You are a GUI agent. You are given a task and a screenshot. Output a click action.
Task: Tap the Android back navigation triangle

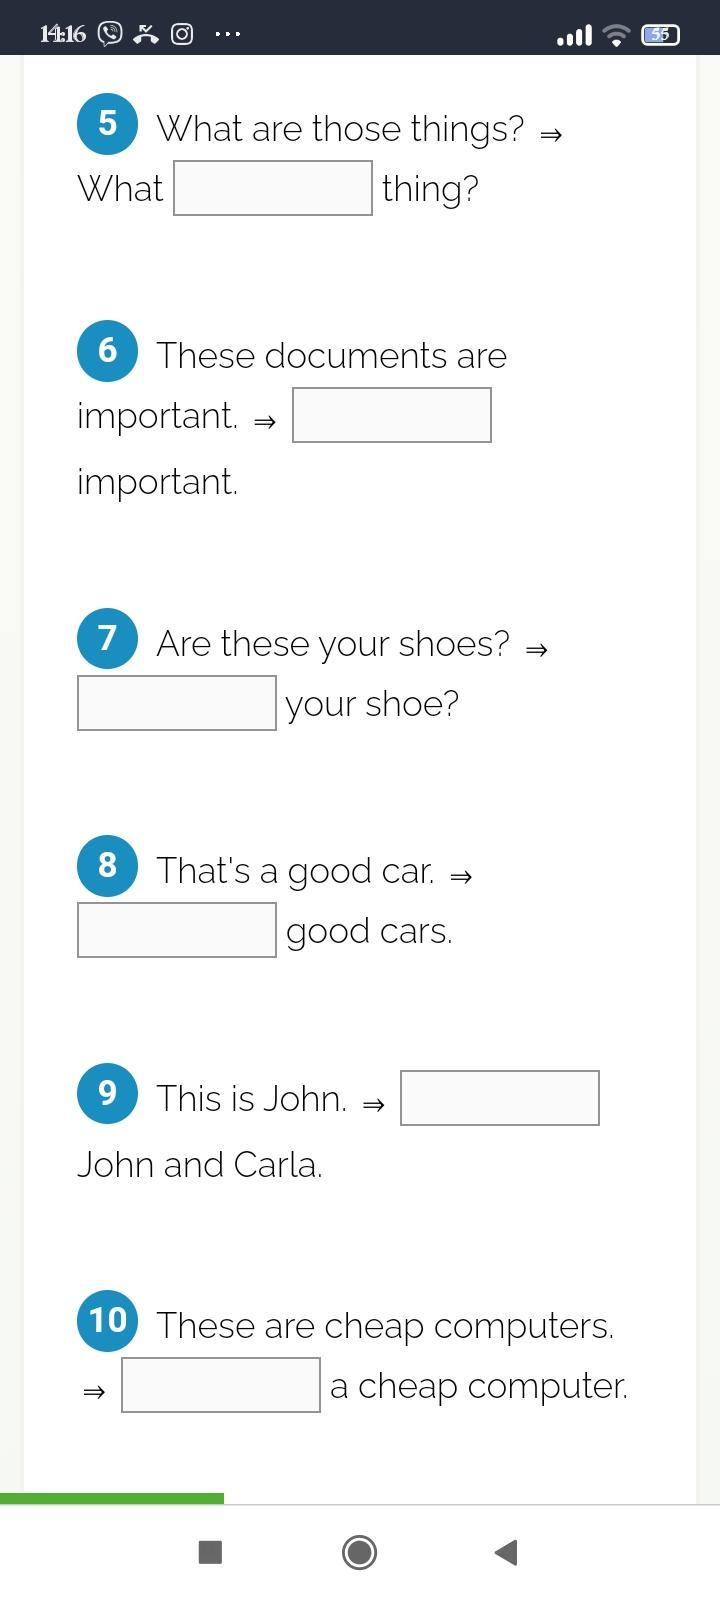pyautogui.click(x=506, y=1552)
